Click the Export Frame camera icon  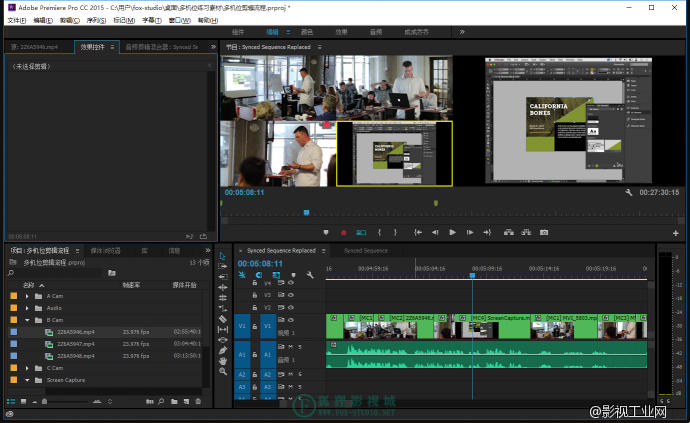click(x=544, y=232)
